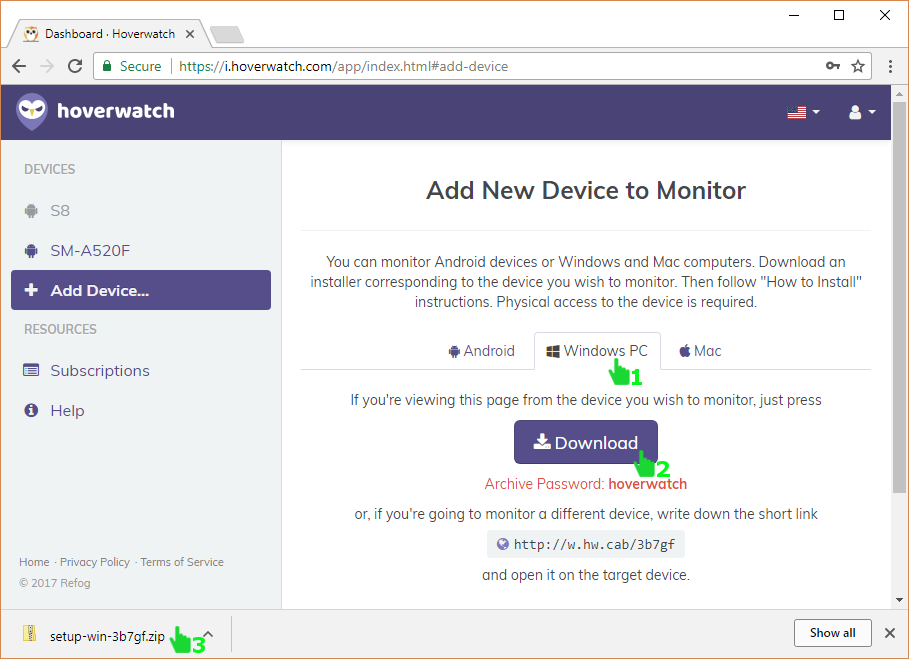Close the Dashboard Hoverwatch tab
The width and height of the screenshot is (909, 659).
pyautogui.click(x=190, y=34)
